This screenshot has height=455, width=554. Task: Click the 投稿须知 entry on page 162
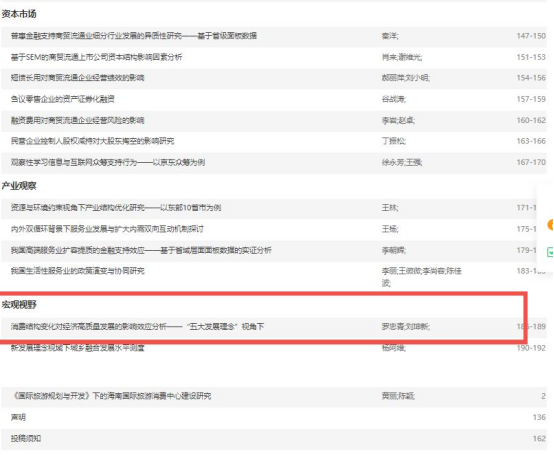click(x=25, y=438)
